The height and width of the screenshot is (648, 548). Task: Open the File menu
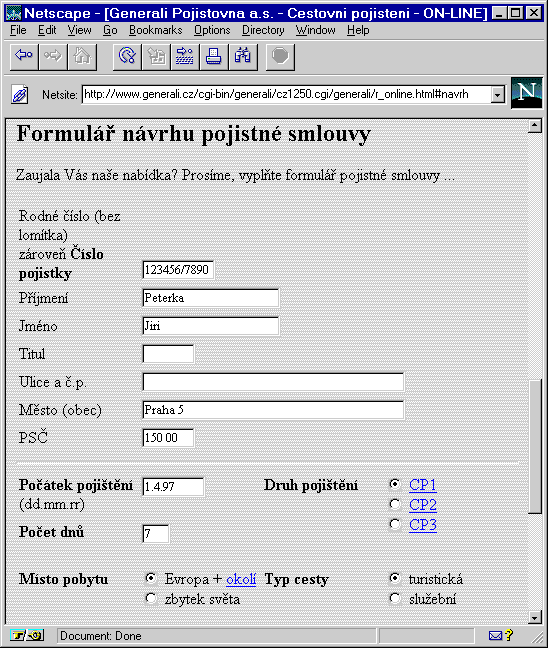18,30
